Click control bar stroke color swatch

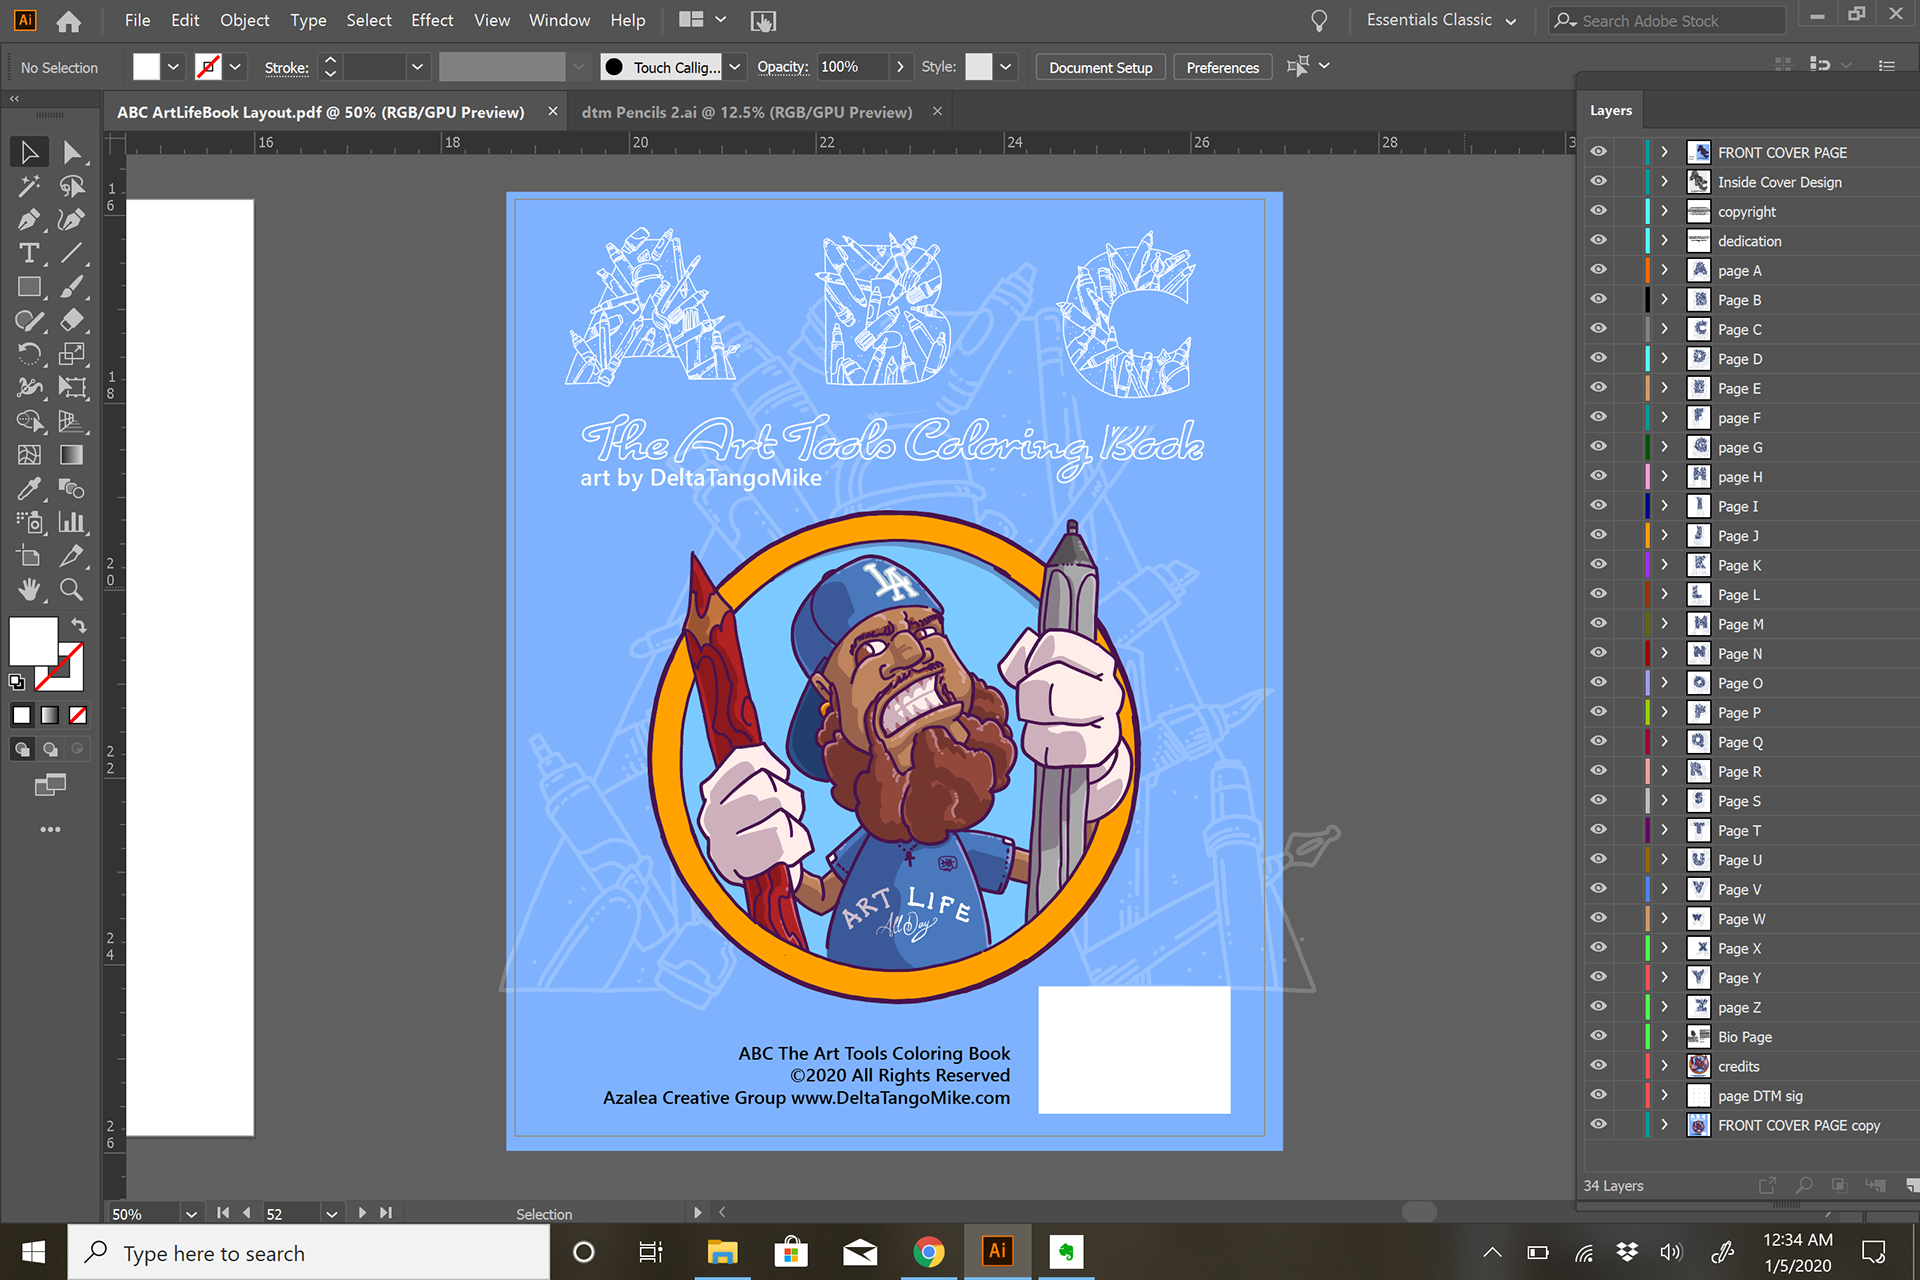(208, 67)
